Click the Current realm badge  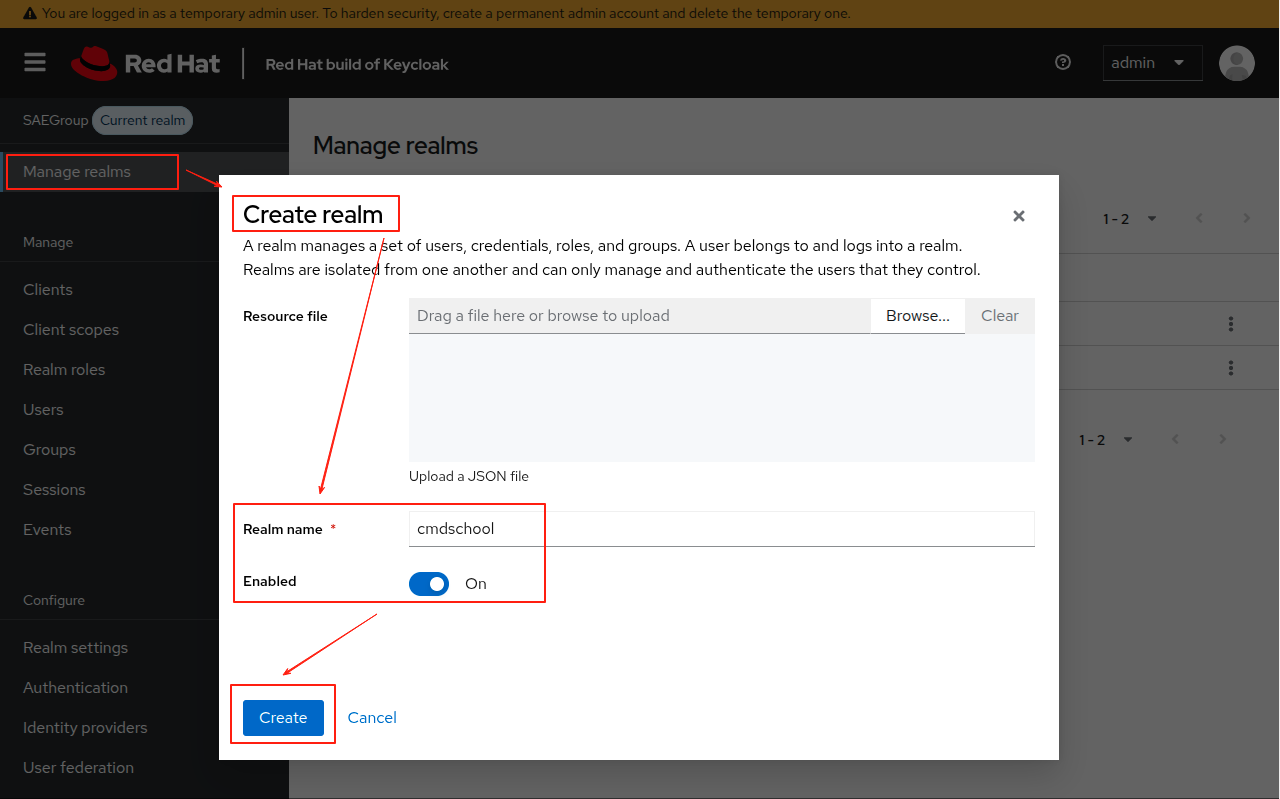click(x=143, y=121)
